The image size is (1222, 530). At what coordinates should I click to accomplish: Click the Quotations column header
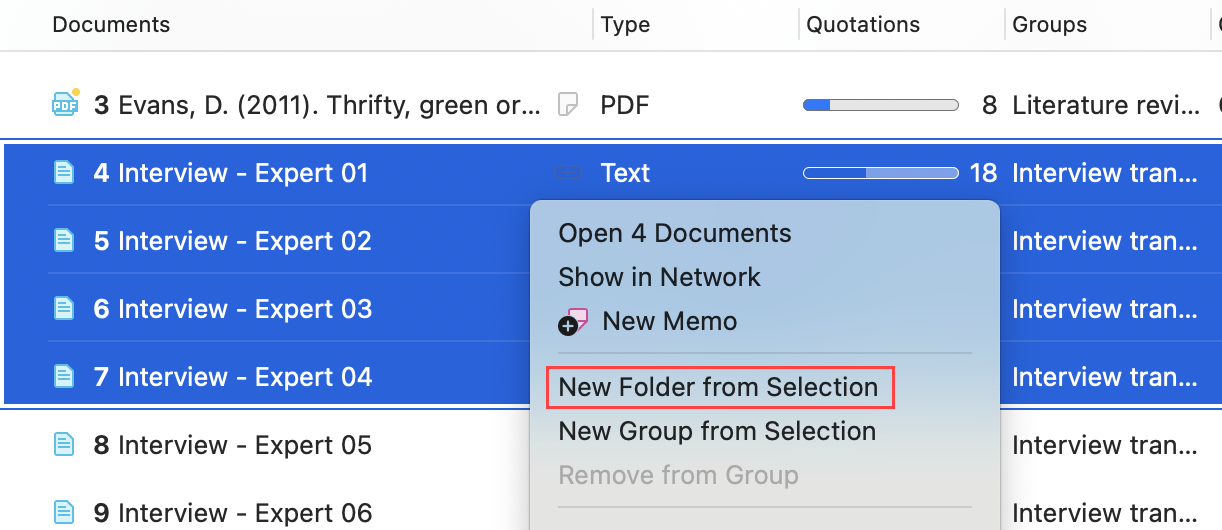[x=863, y=24]
